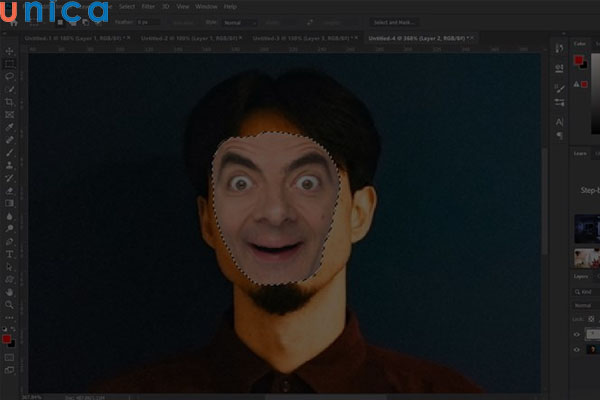
Task: Select the Eyedropper tool
Action: [9, 127]
